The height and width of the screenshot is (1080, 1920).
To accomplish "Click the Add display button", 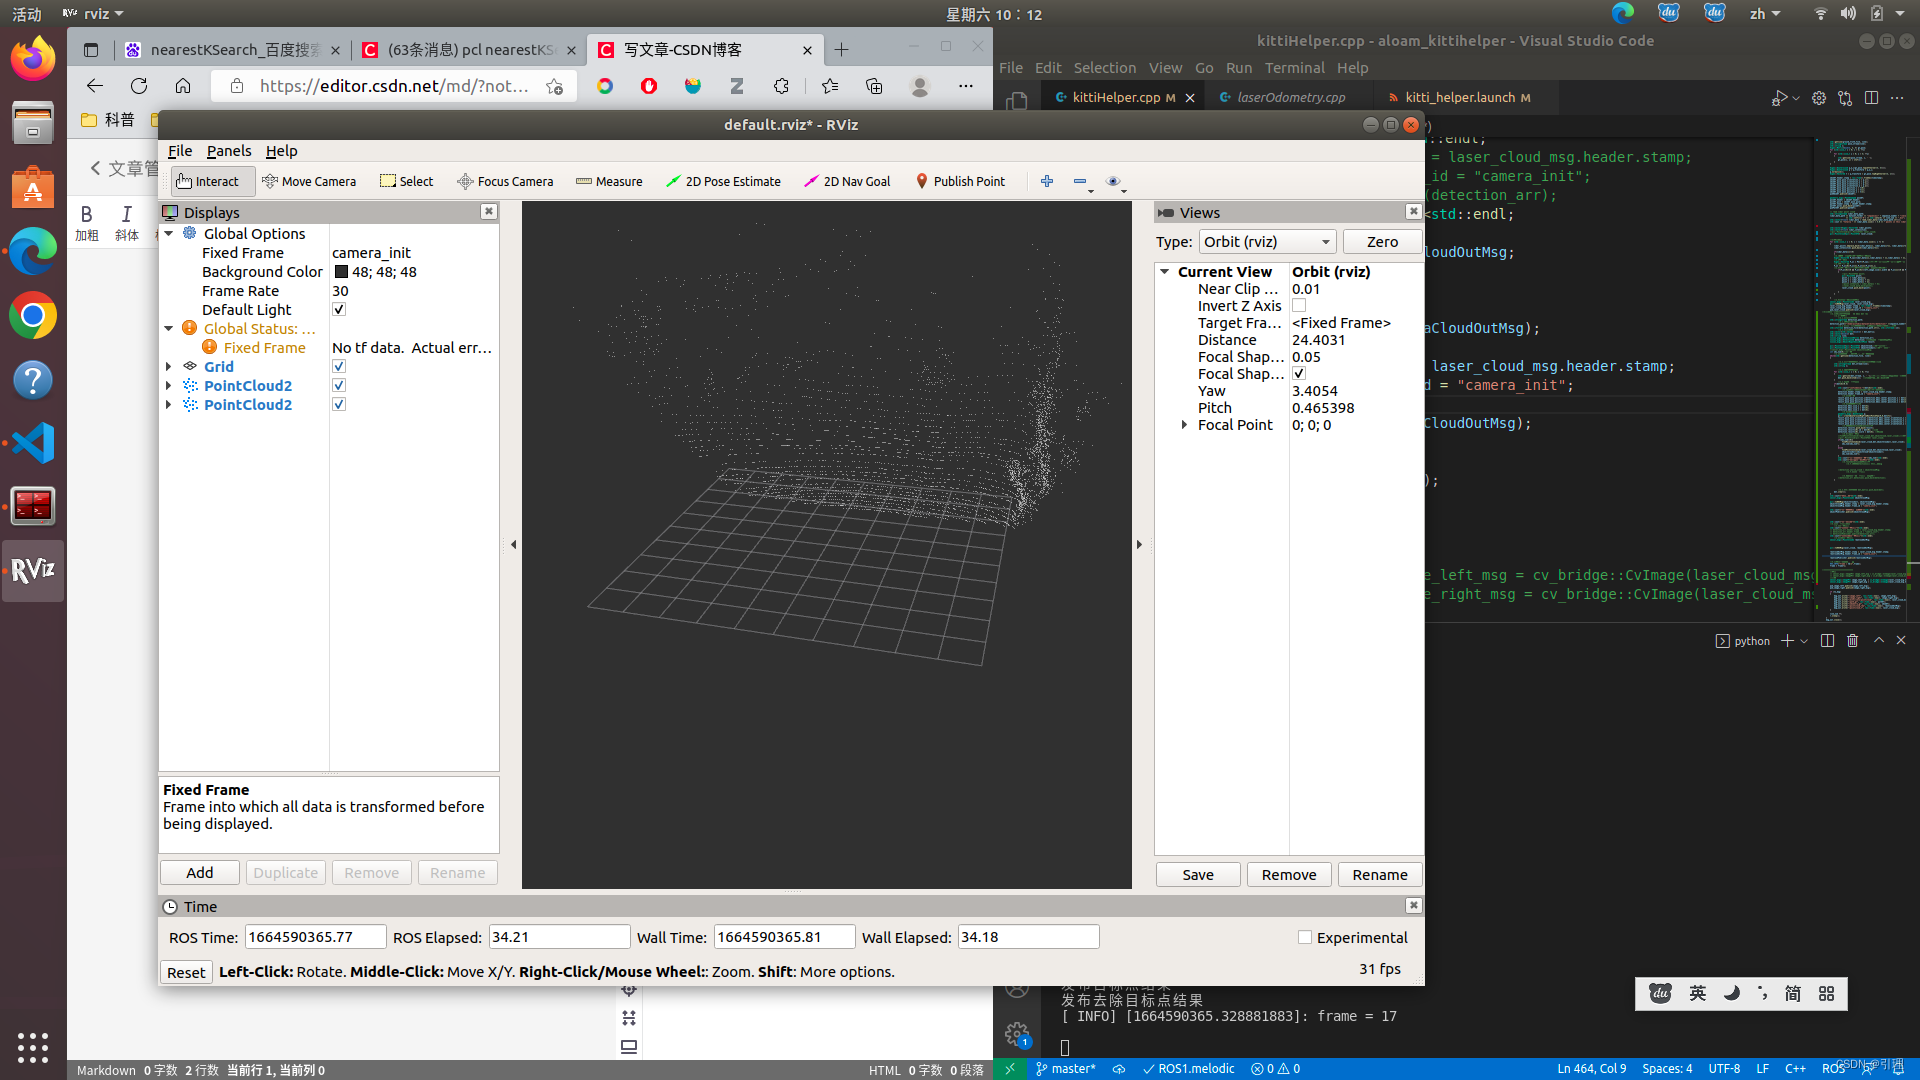I will (x=200, y=873).
